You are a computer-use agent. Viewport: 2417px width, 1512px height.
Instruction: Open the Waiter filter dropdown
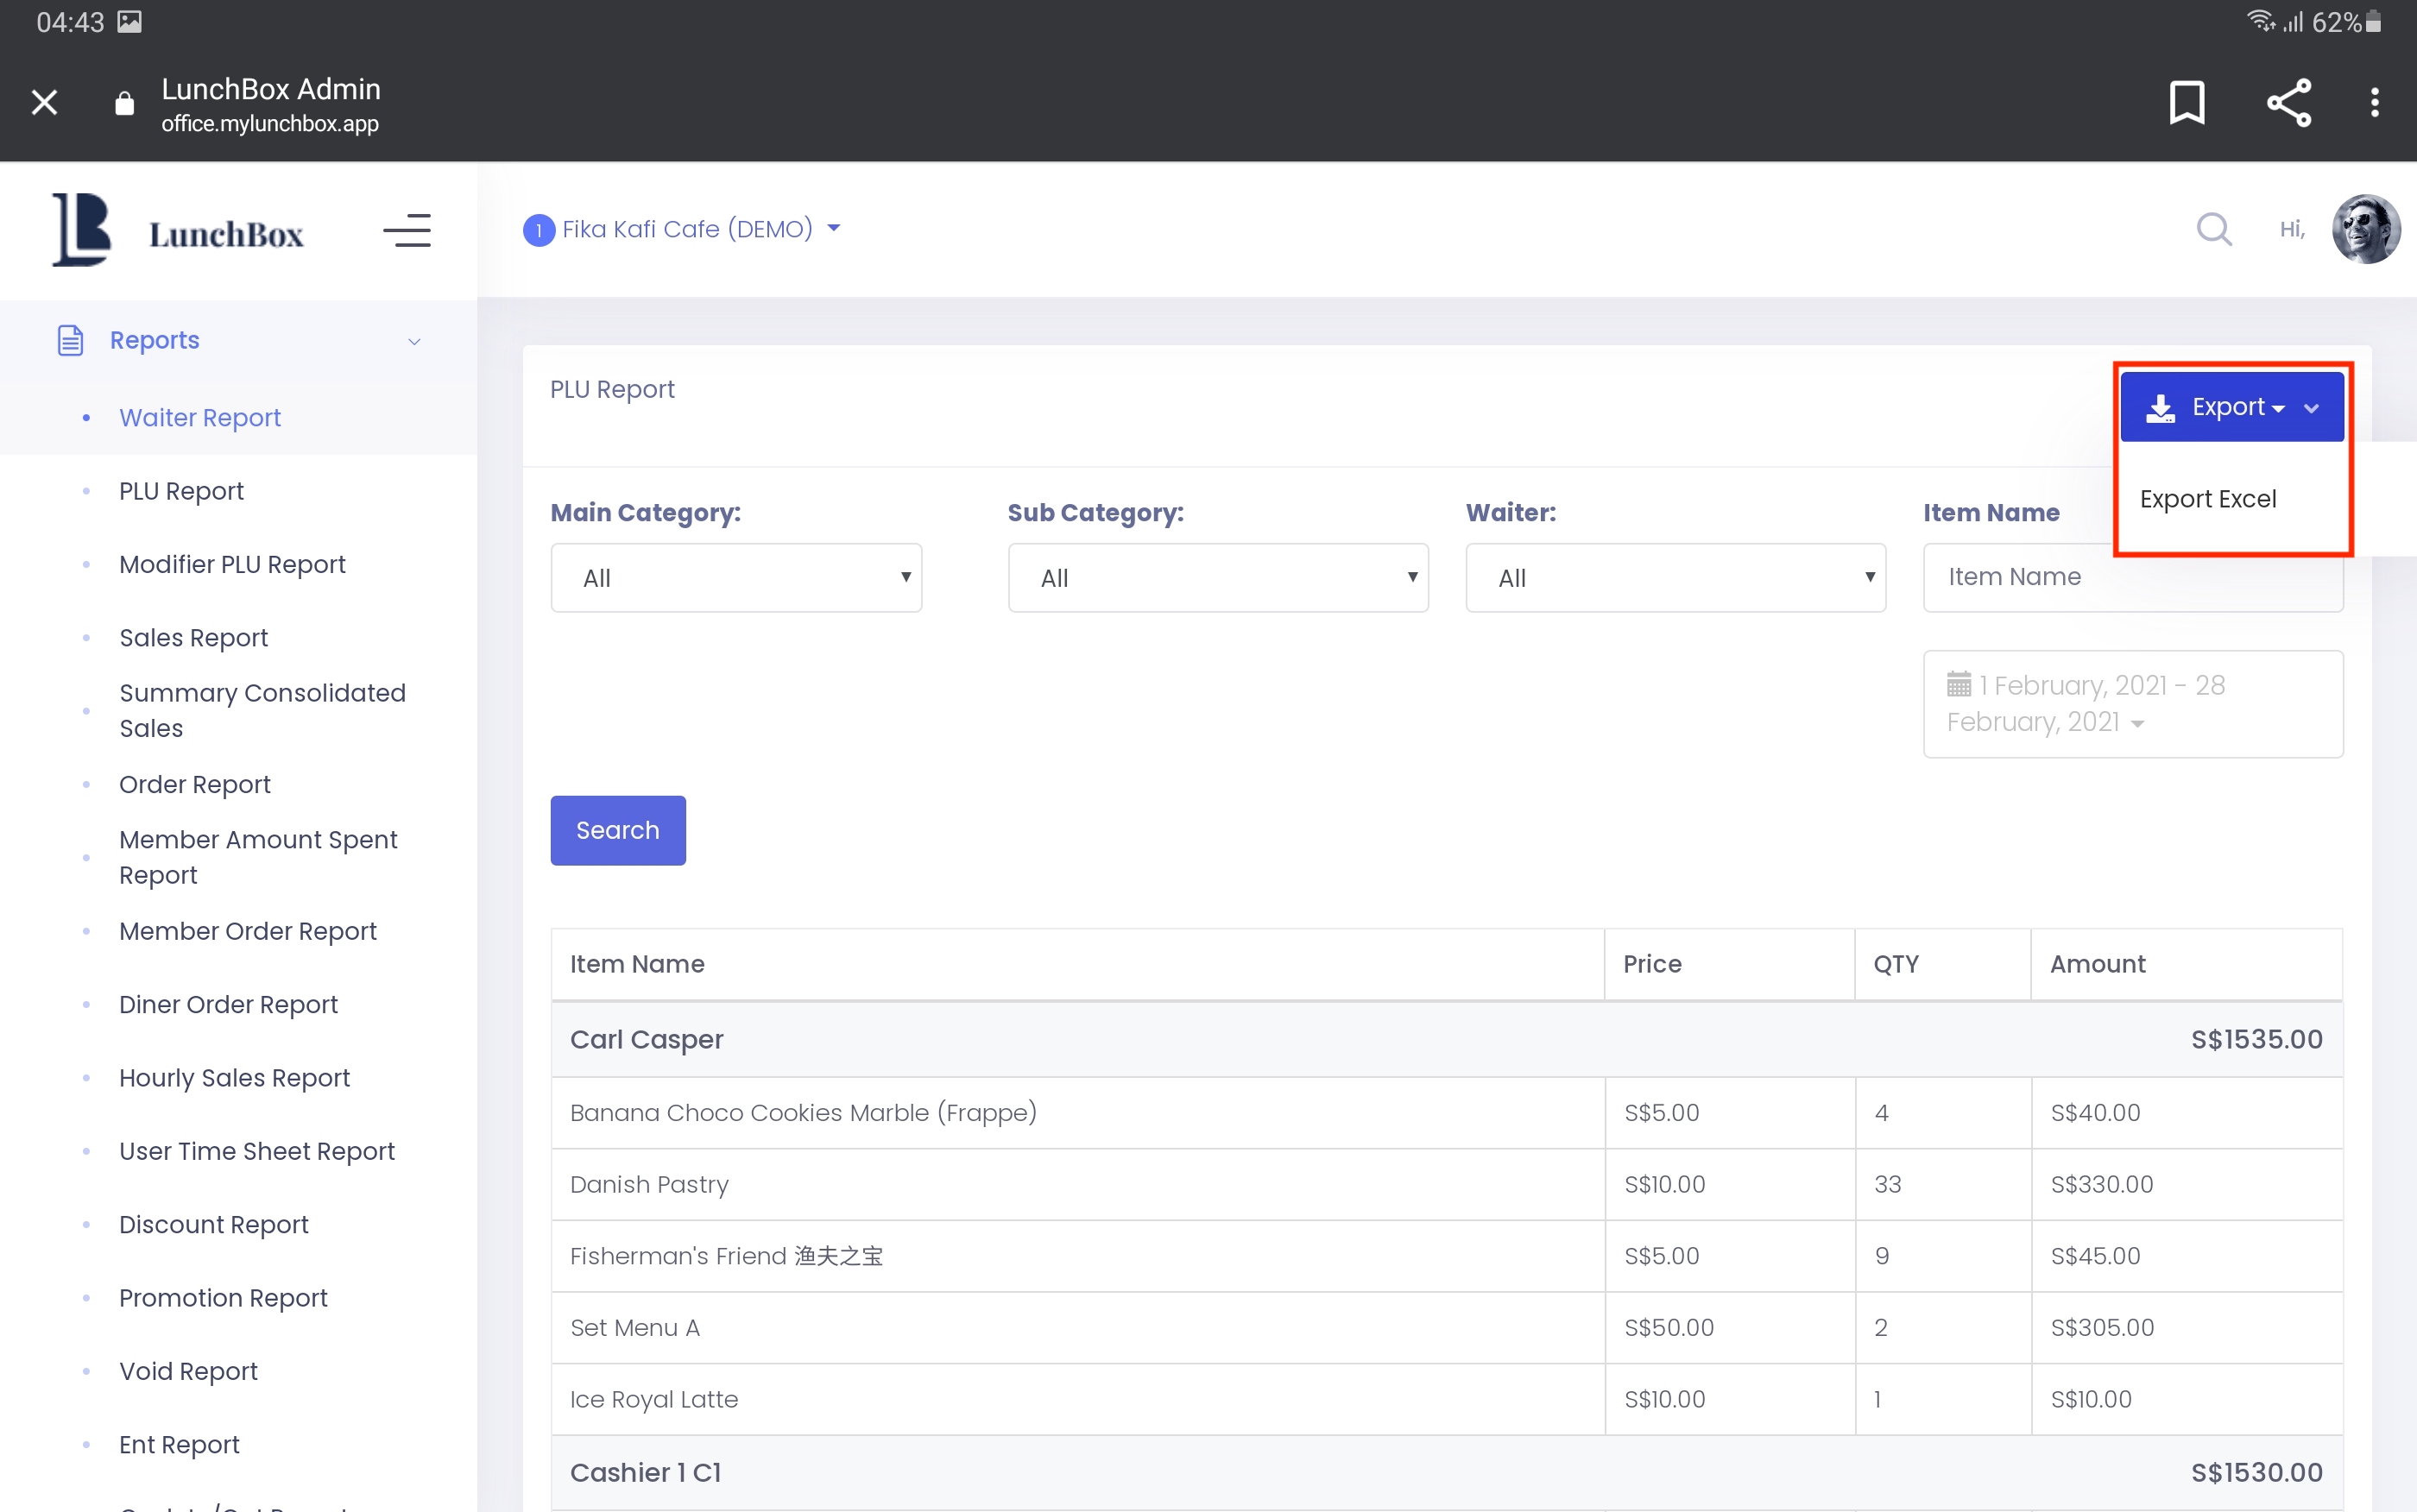coord(1675,578)
